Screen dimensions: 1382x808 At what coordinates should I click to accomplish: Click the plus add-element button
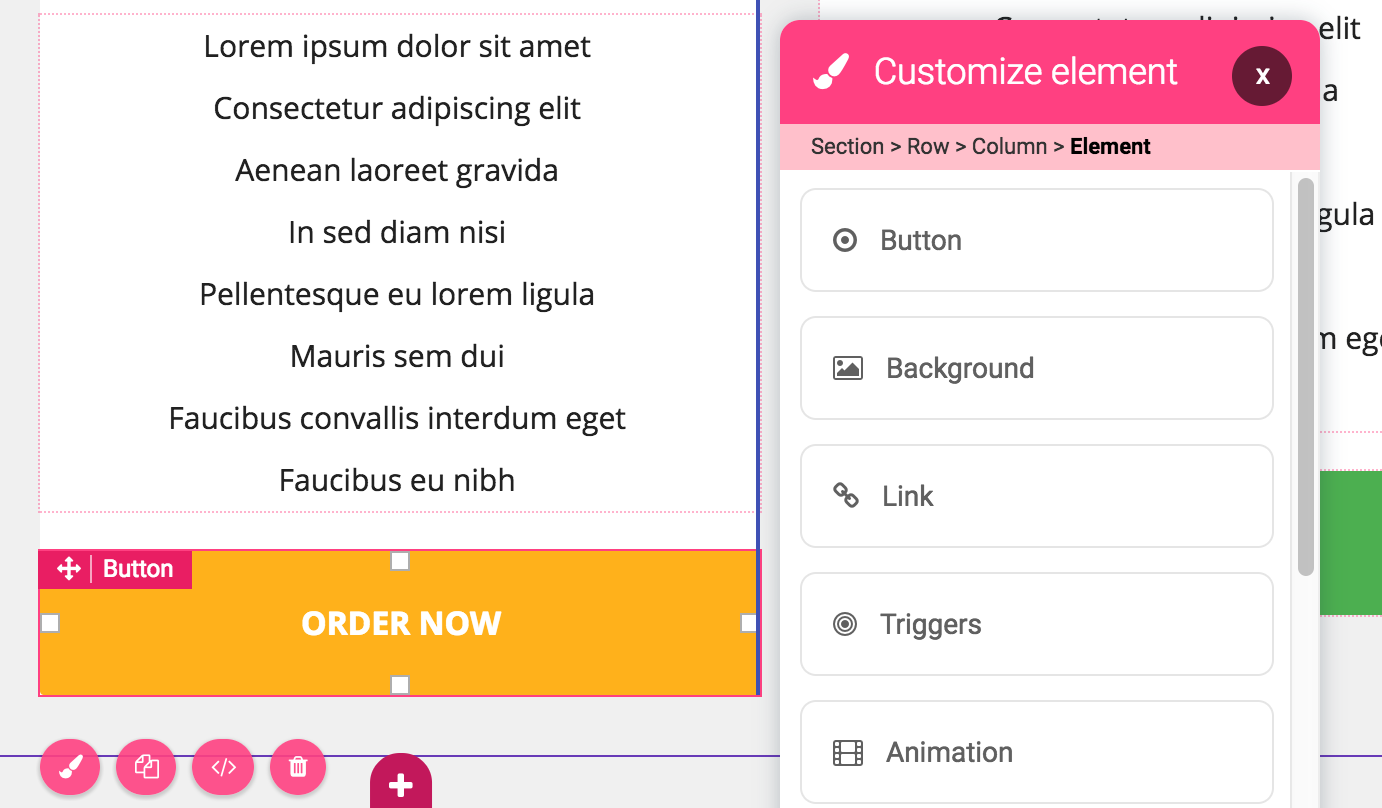point(400,785)
